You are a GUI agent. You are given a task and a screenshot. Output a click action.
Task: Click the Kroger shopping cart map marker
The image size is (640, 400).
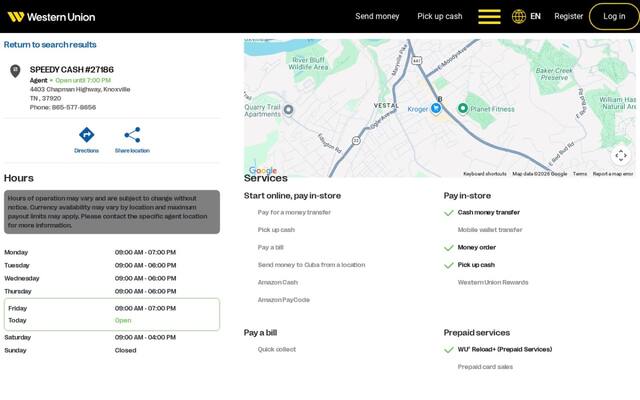436,108
